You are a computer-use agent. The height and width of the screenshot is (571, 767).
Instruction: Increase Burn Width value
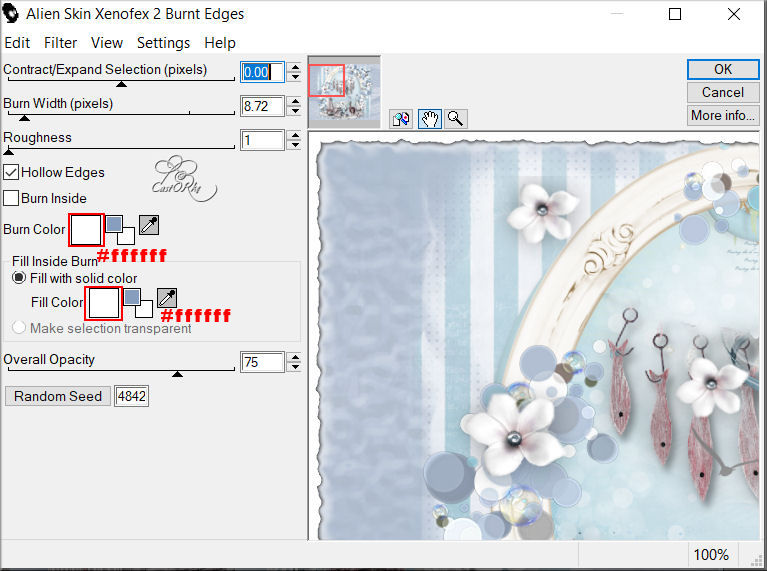(294, 101)
